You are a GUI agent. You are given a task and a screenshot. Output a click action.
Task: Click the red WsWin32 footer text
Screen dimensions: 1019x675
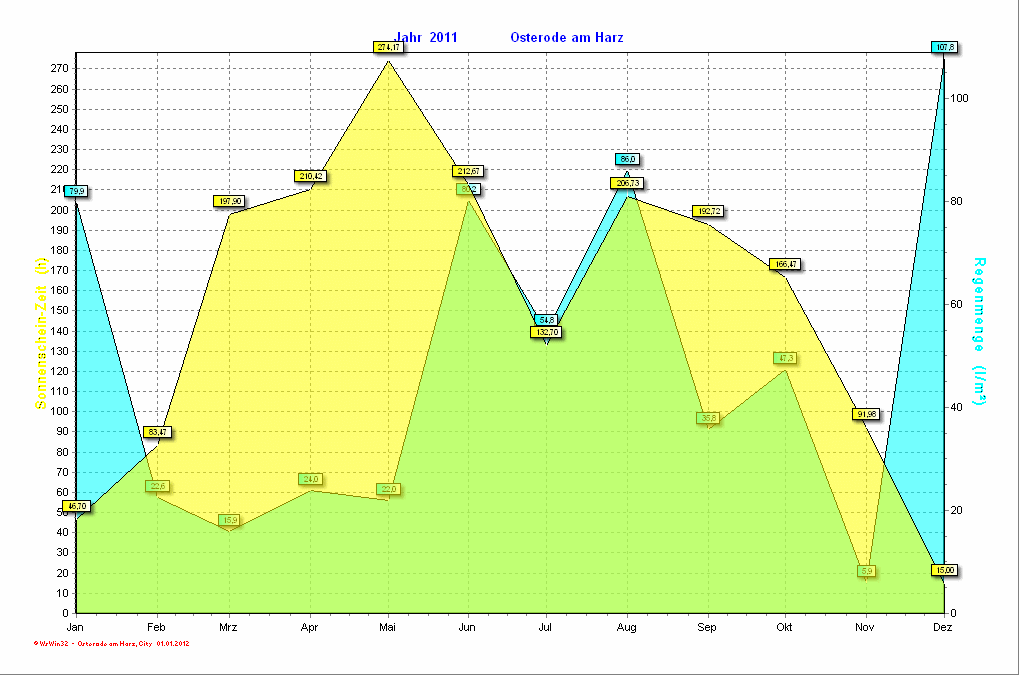tap(112, 644)
